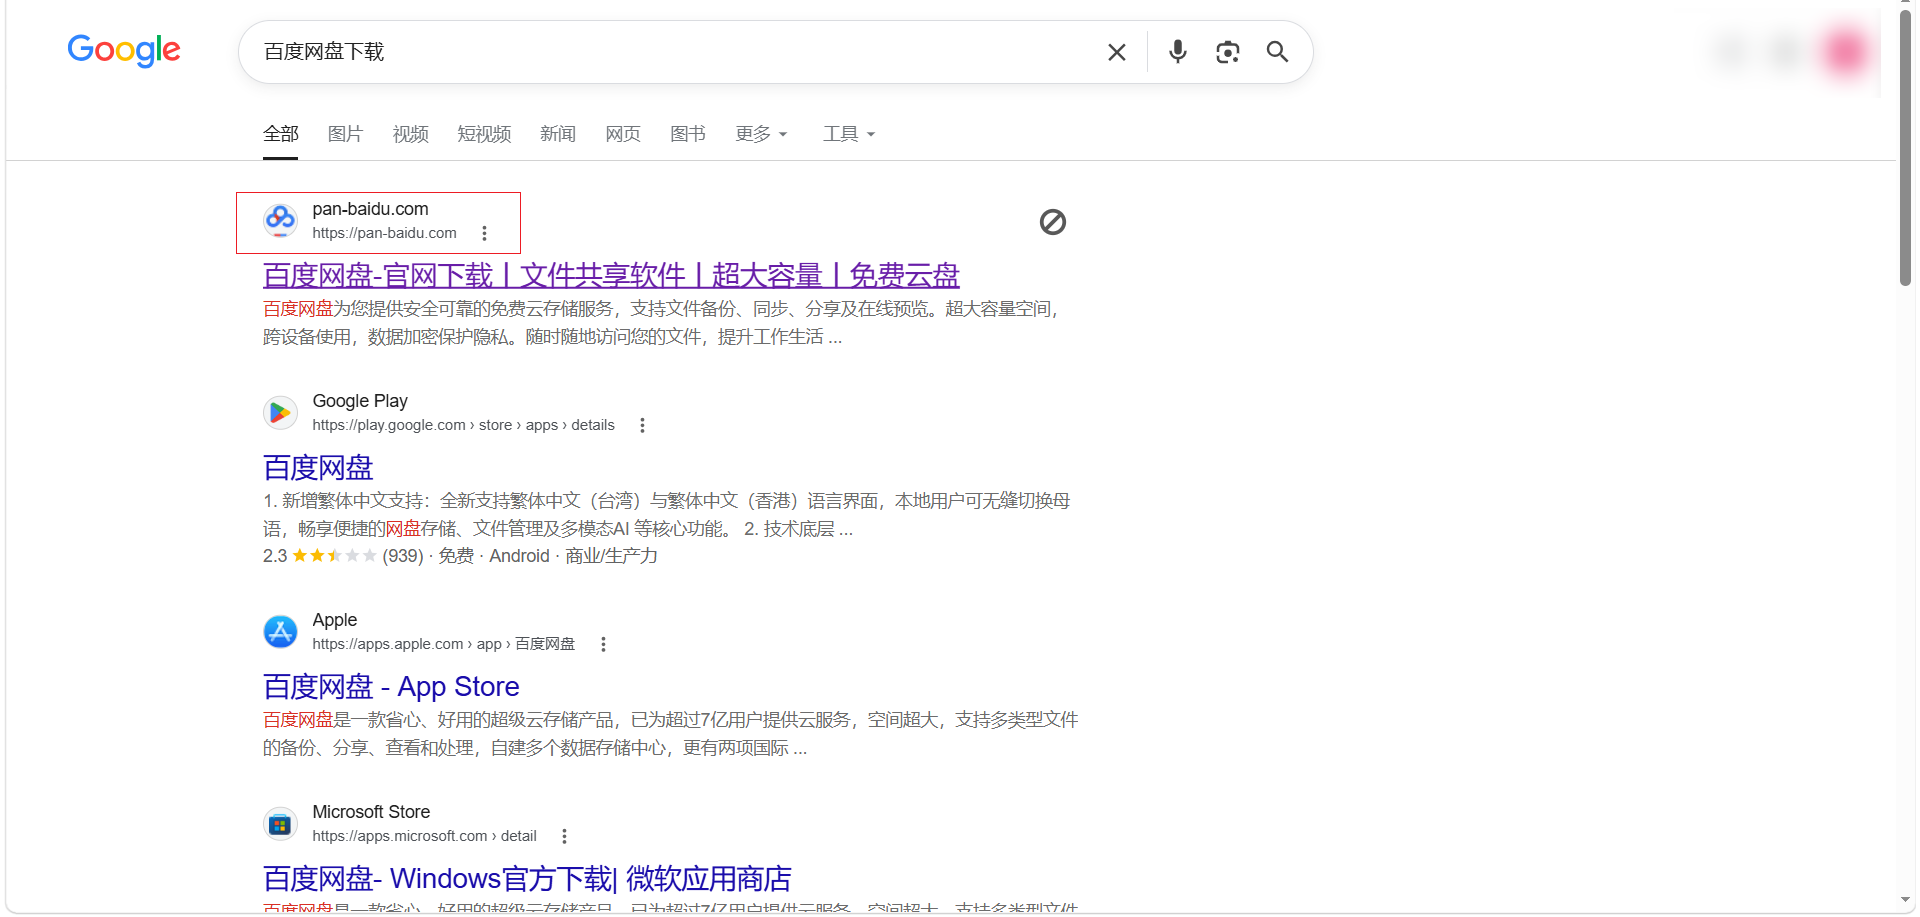Open pan-baidu.com result favicon

280,220
